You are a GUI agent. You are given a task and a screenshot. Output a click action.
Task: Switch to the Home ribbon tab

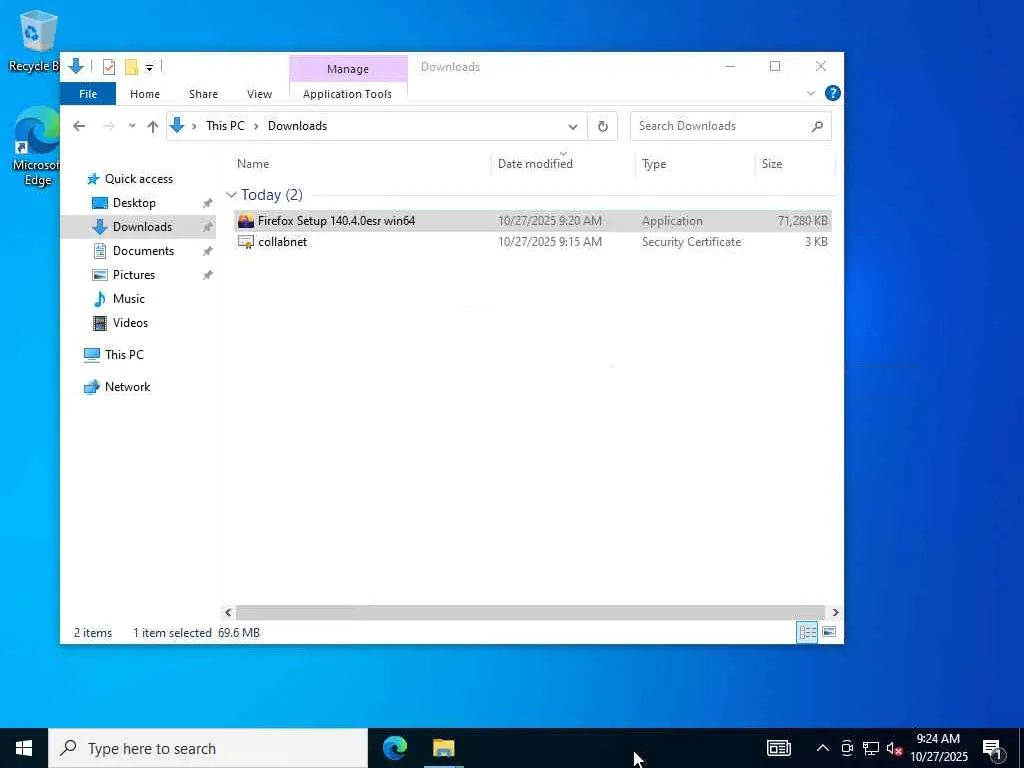(x=145, y=94)
